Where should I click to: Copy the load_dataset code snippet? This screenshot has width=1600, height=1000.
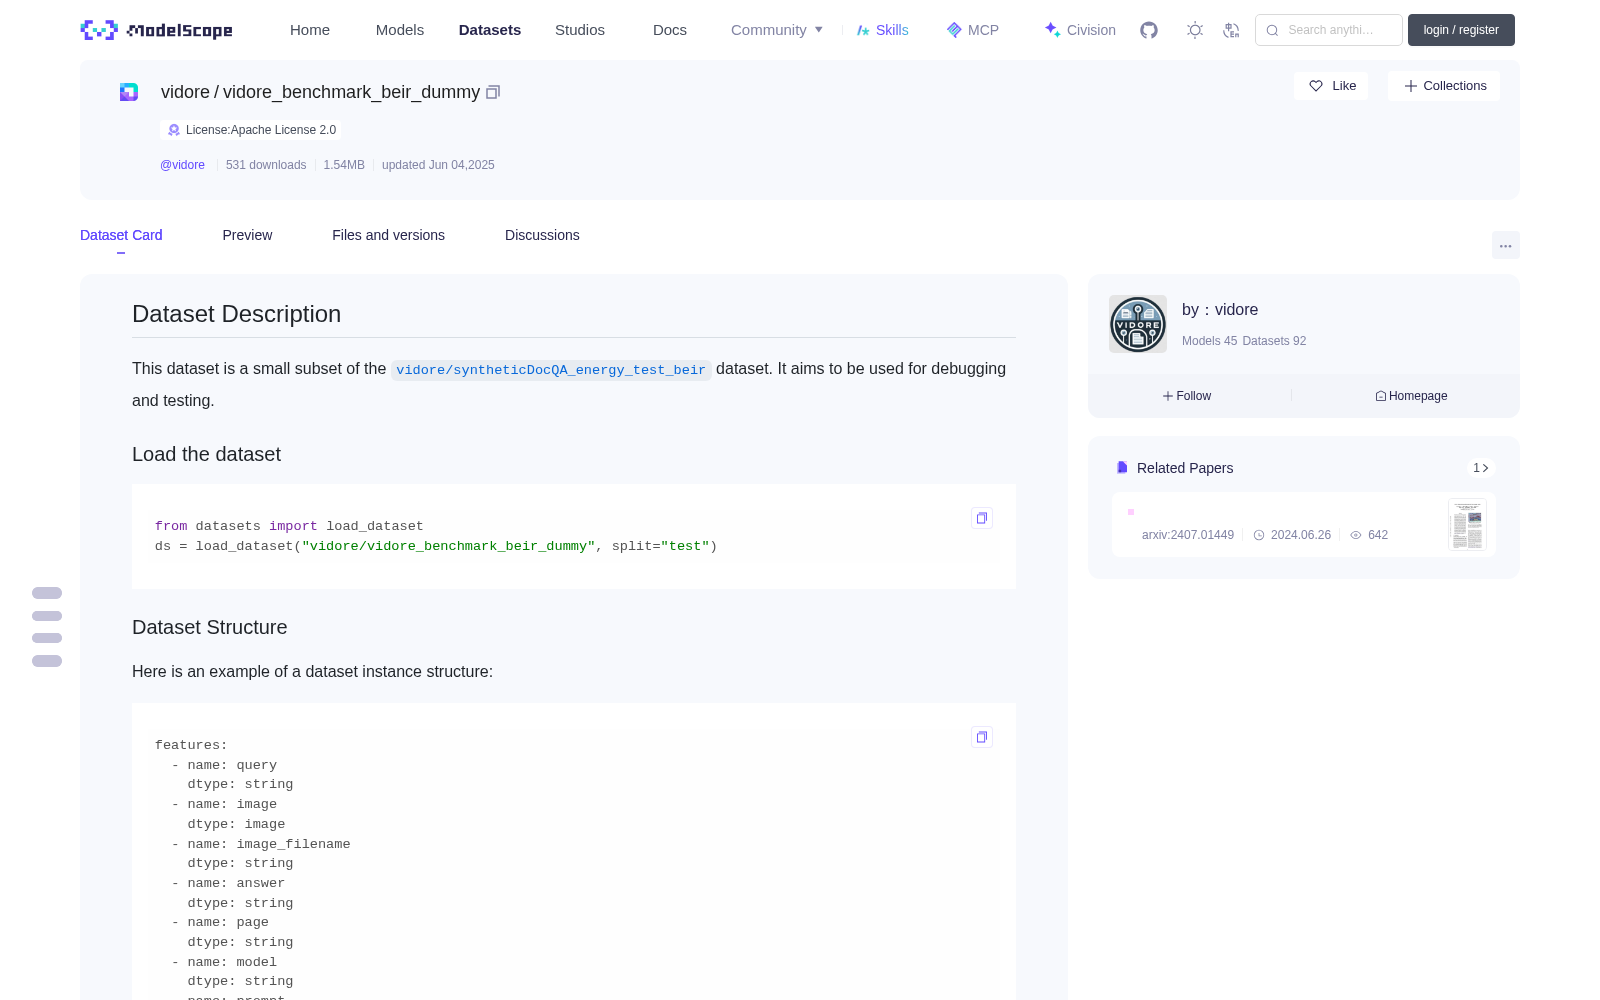(982, 518)
